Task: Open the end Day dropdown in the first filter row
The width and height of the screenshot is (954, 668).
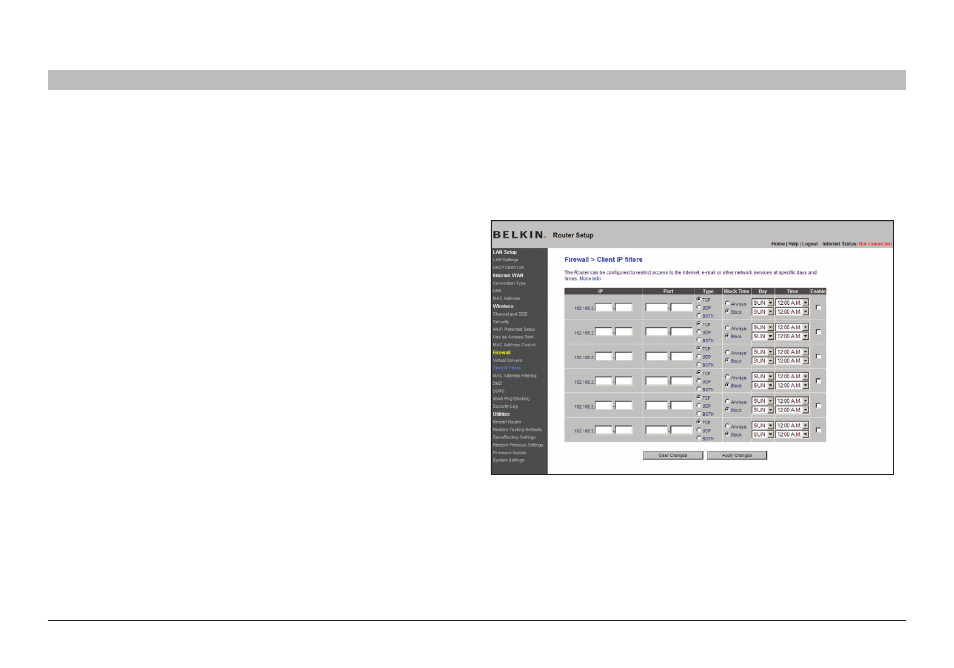Action: click(762, 311)
